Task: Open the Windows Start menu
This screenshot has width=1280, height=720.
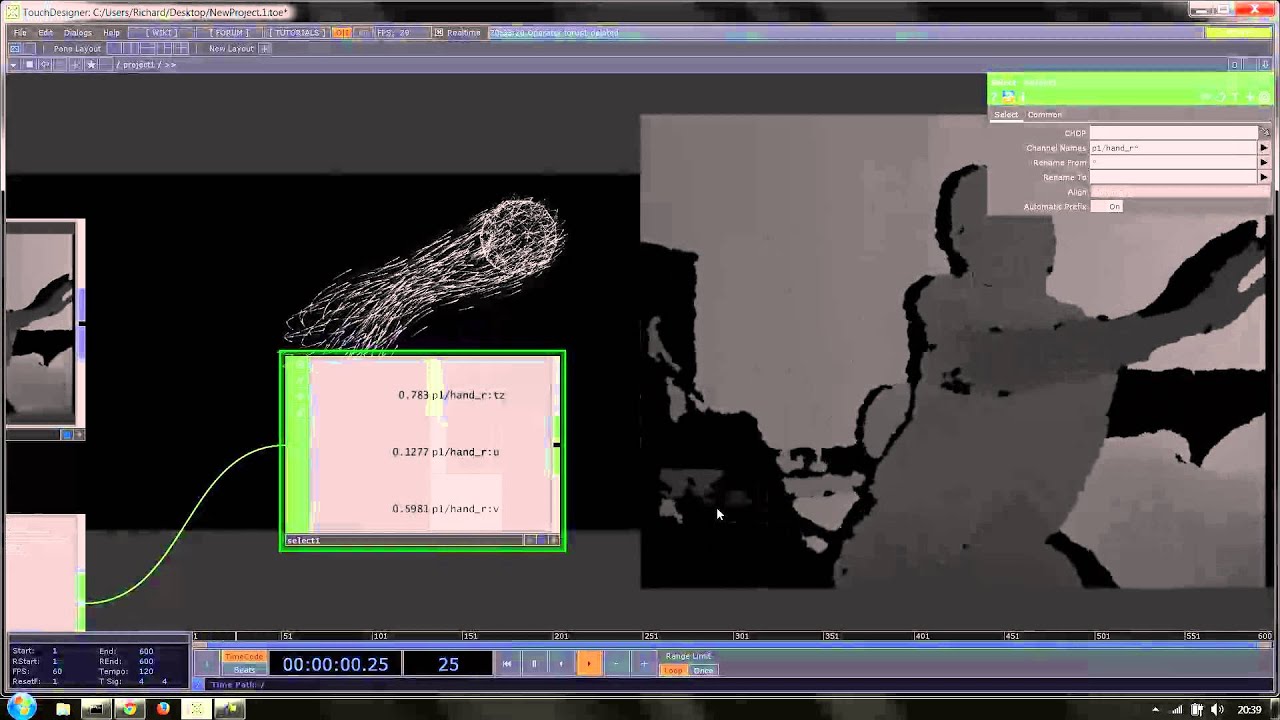Action: tap(21, 708)
